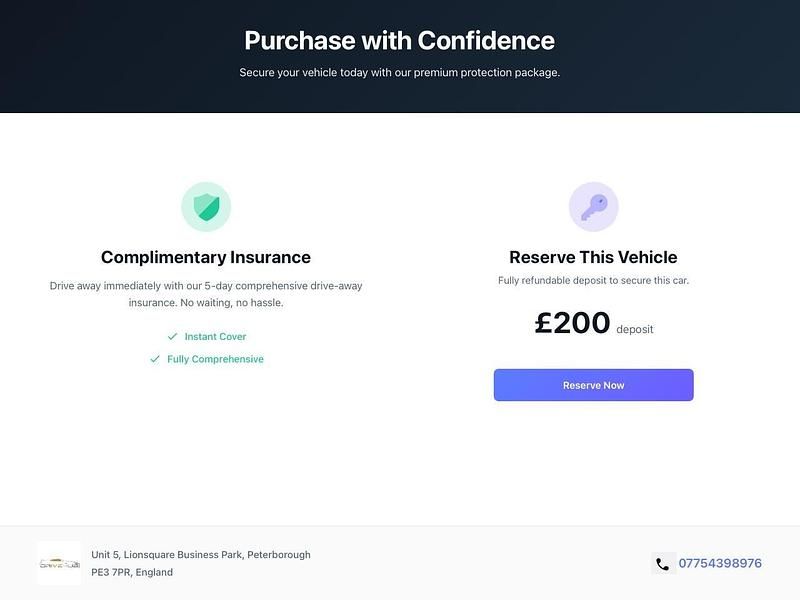Click the green shield insurance icon
Viewport: 800px width, 600px height.
coord(206,207)
